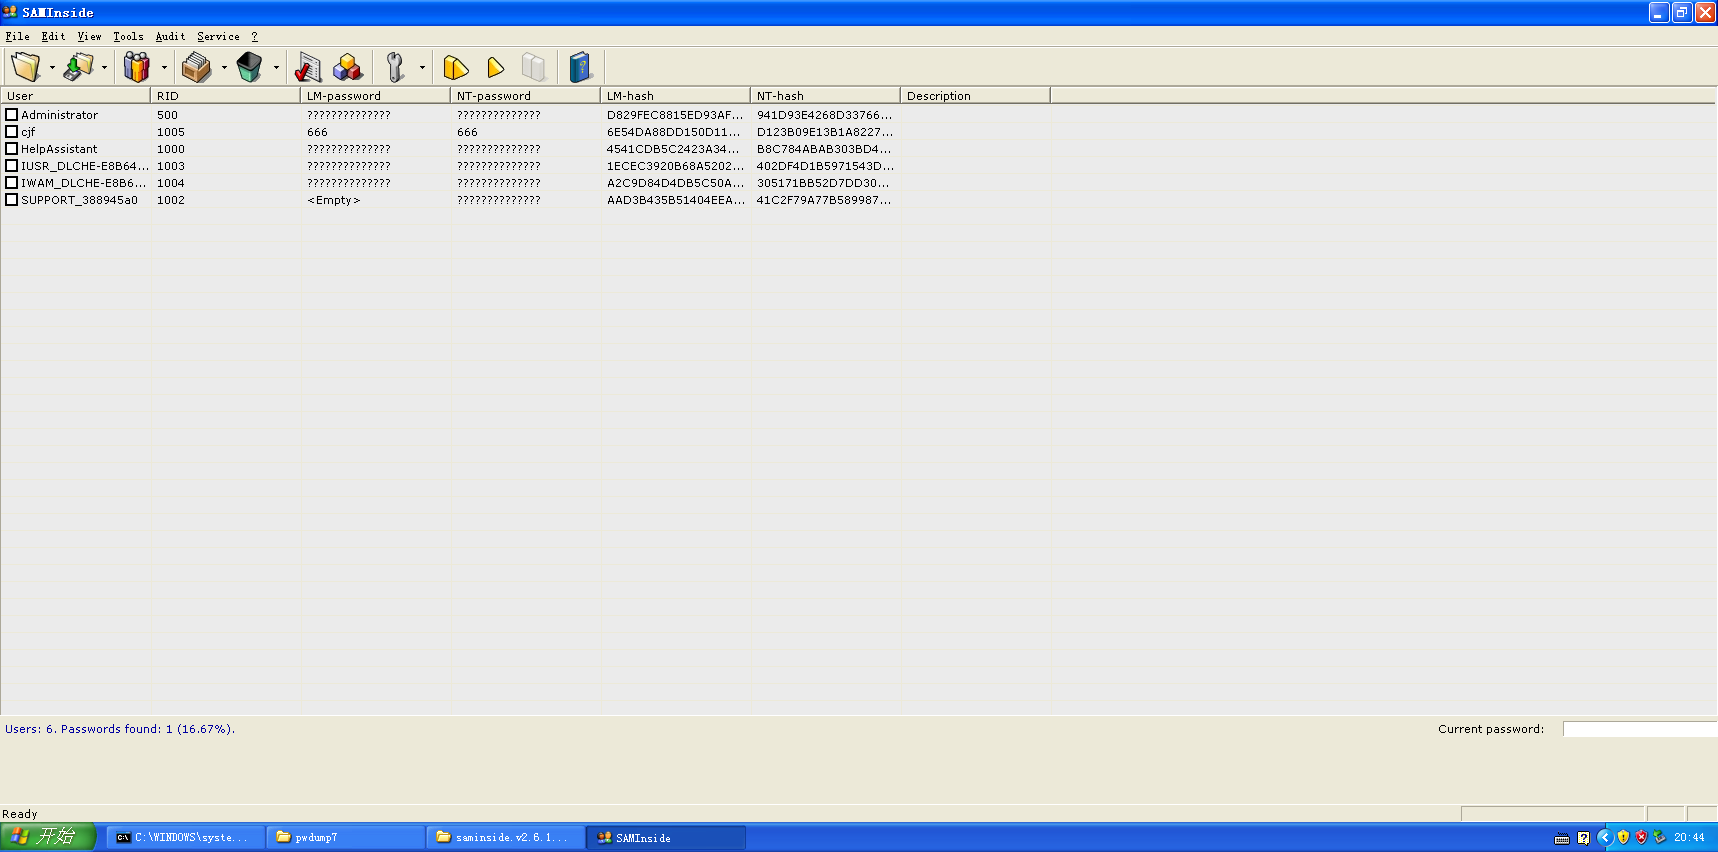The width and height of the screenshot is (1718, 852).
Task: Expand dropdown arrow beside file box icon
Action: point(224,68)
